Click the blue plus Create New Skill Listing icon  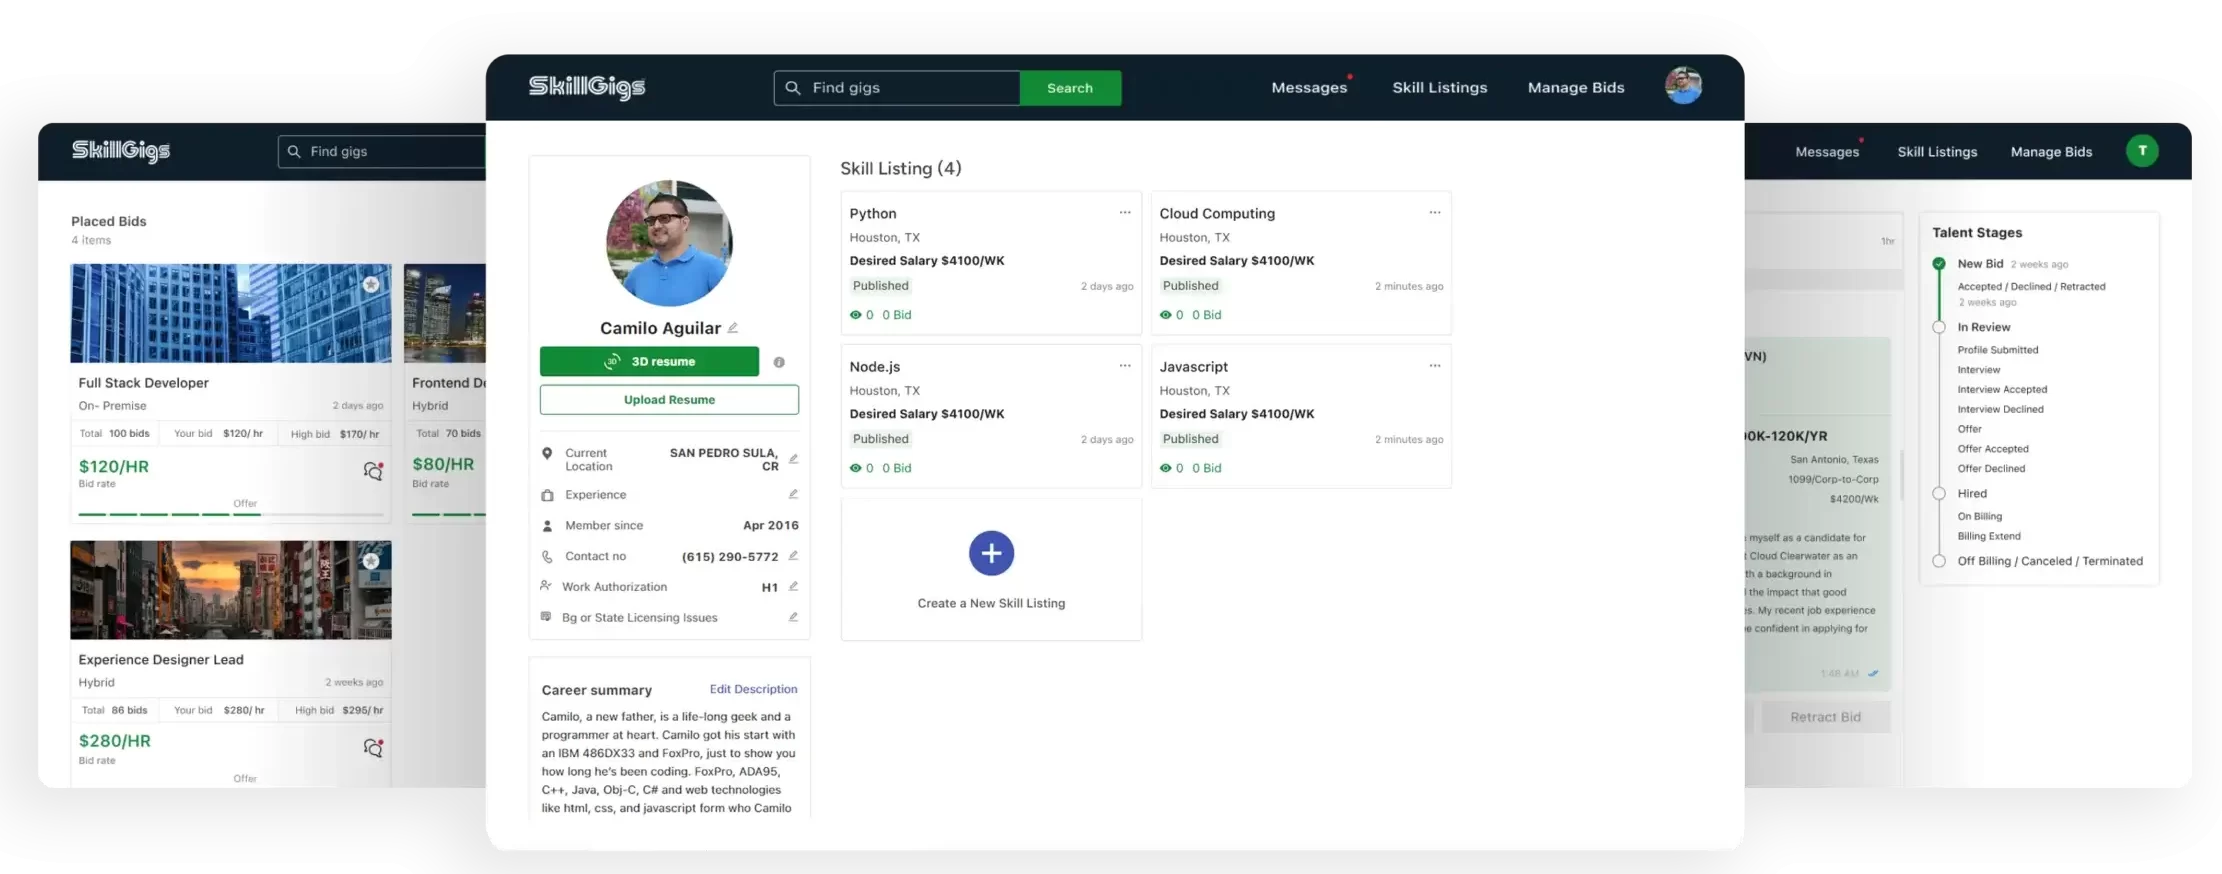991,553
